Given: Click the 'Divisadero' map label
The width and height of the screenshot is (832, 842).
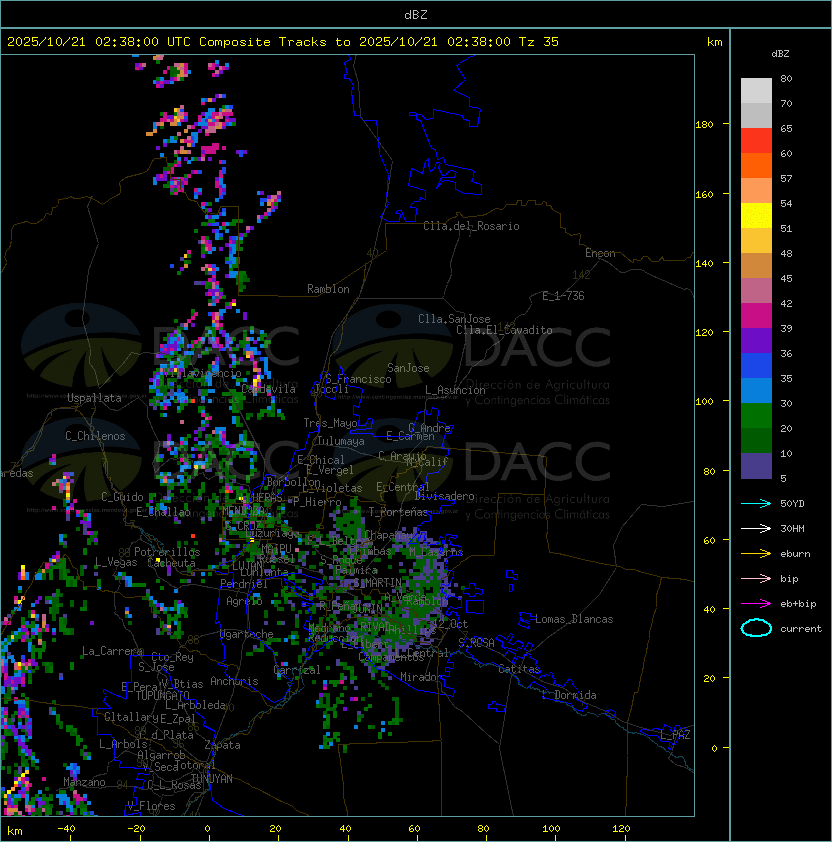Looking at the screenshot, I should pos(444,496).
